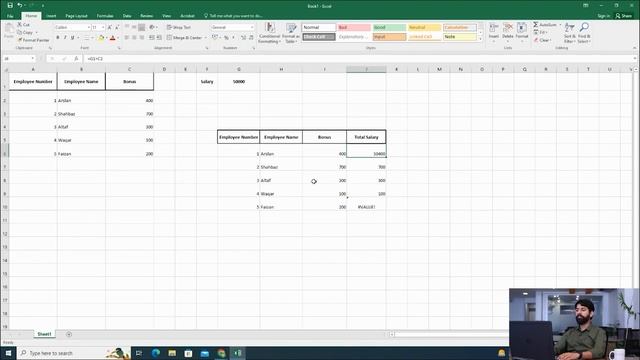Apply the Good cell style
The image size is (640, 360).
(x=389, y=27)
